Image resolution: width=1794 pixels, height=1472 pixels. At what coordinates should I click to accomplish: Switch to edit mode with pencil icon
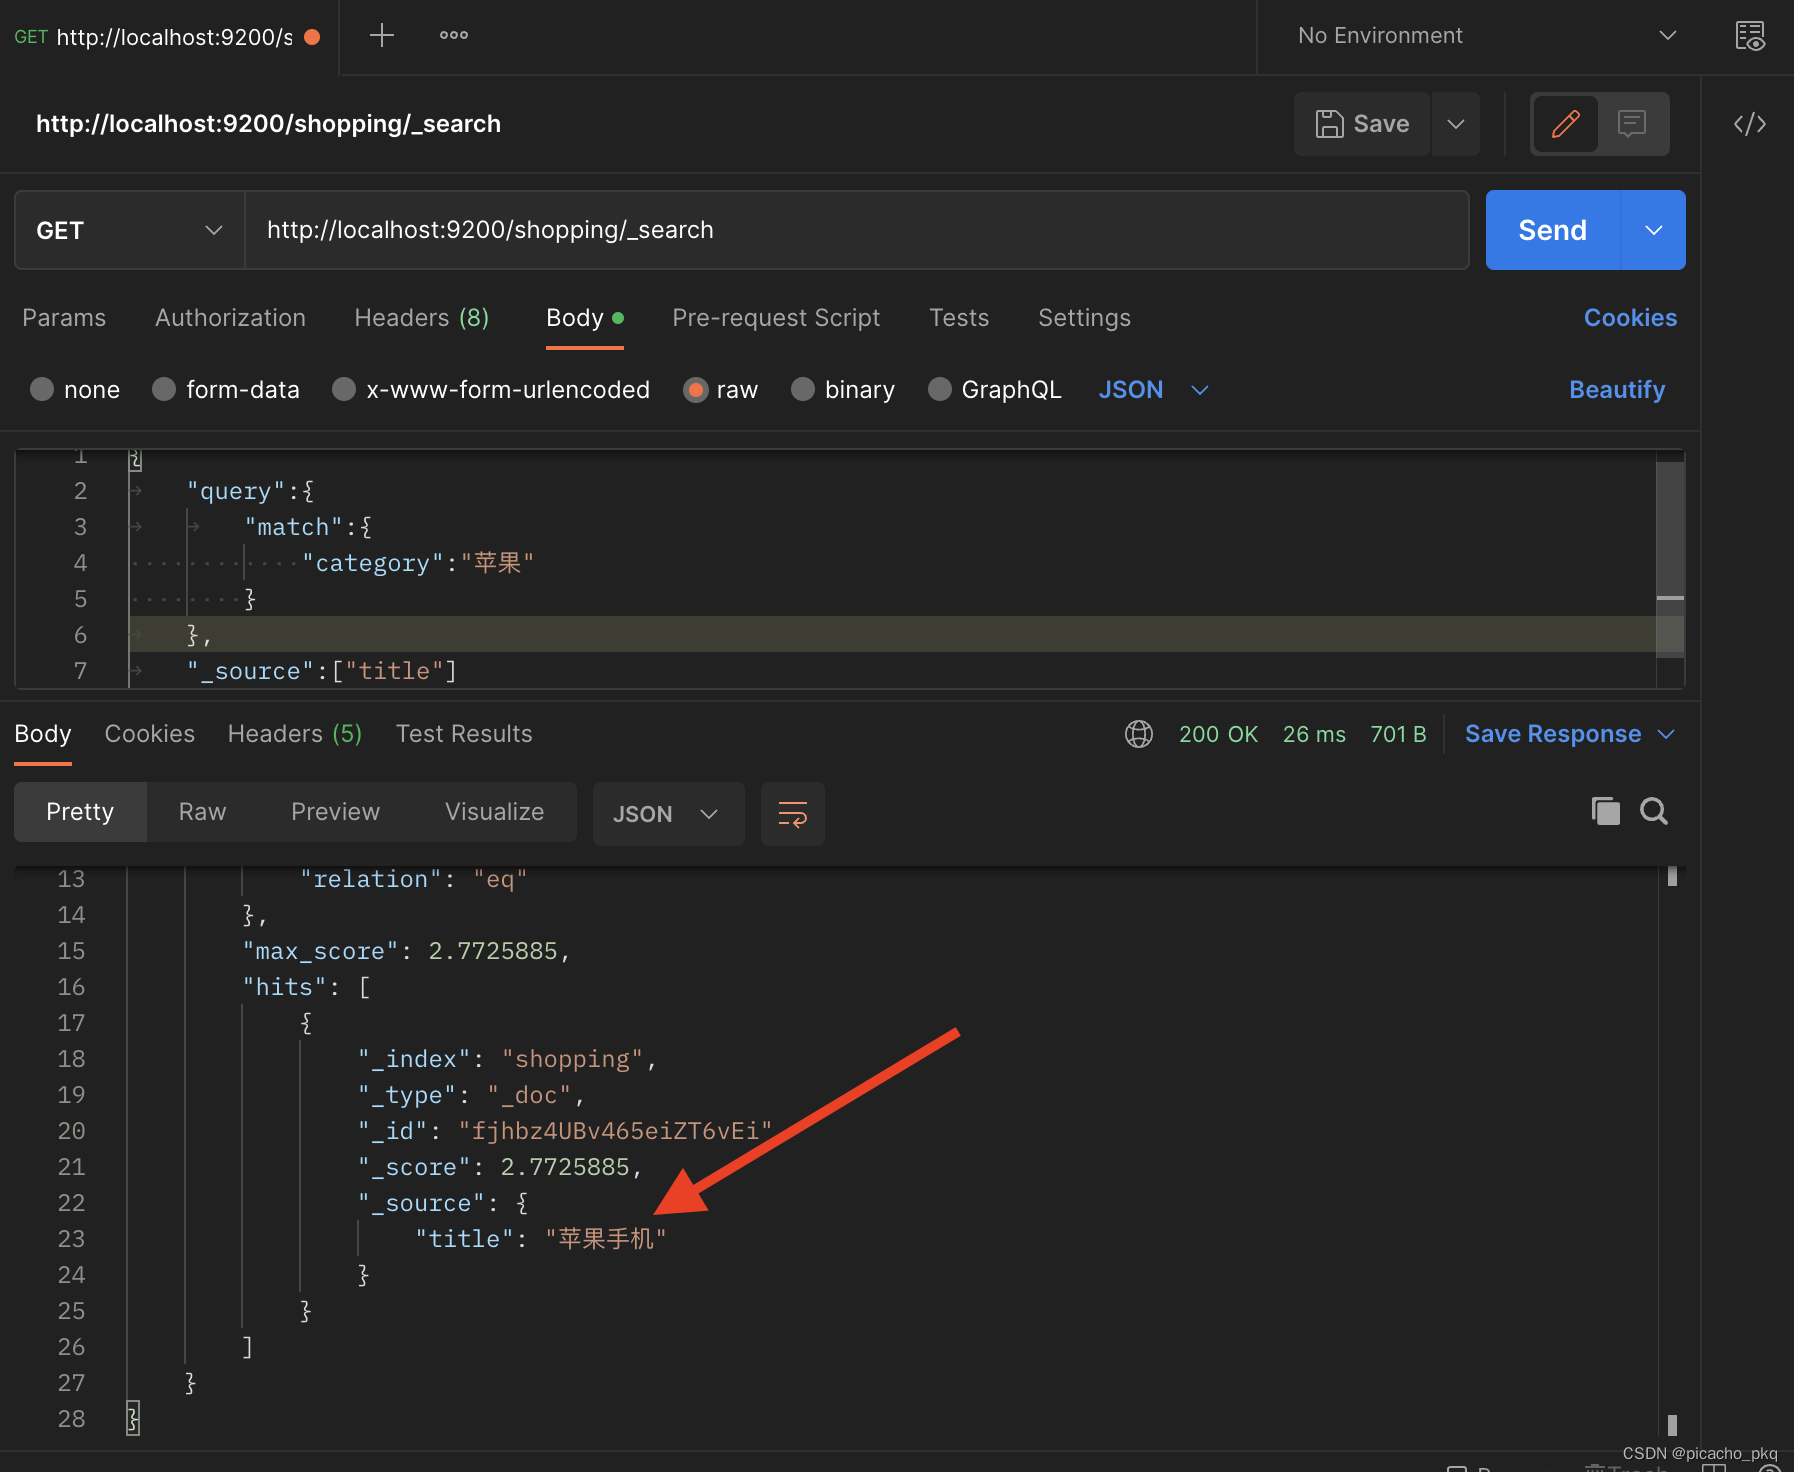click(x=1565, y=124)
